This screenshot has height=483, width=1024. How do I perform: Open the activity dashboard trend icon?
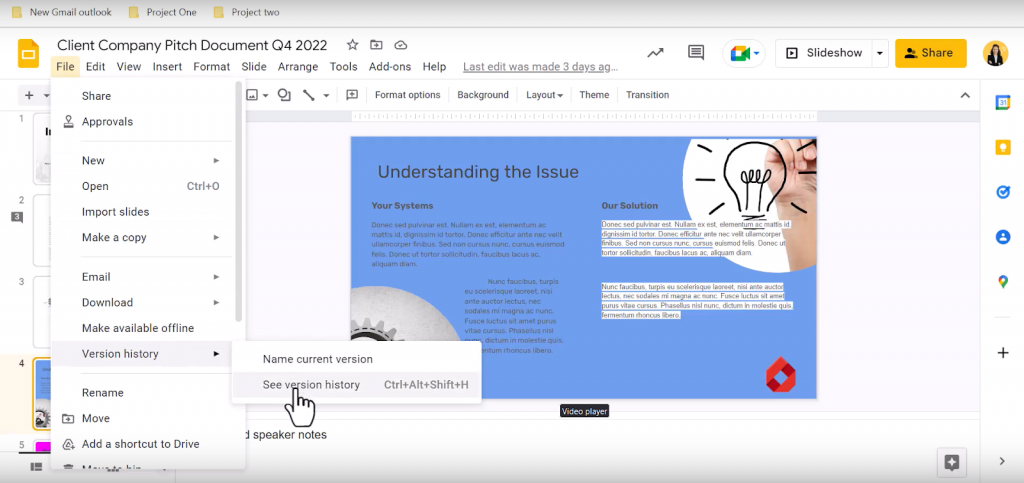655,53
